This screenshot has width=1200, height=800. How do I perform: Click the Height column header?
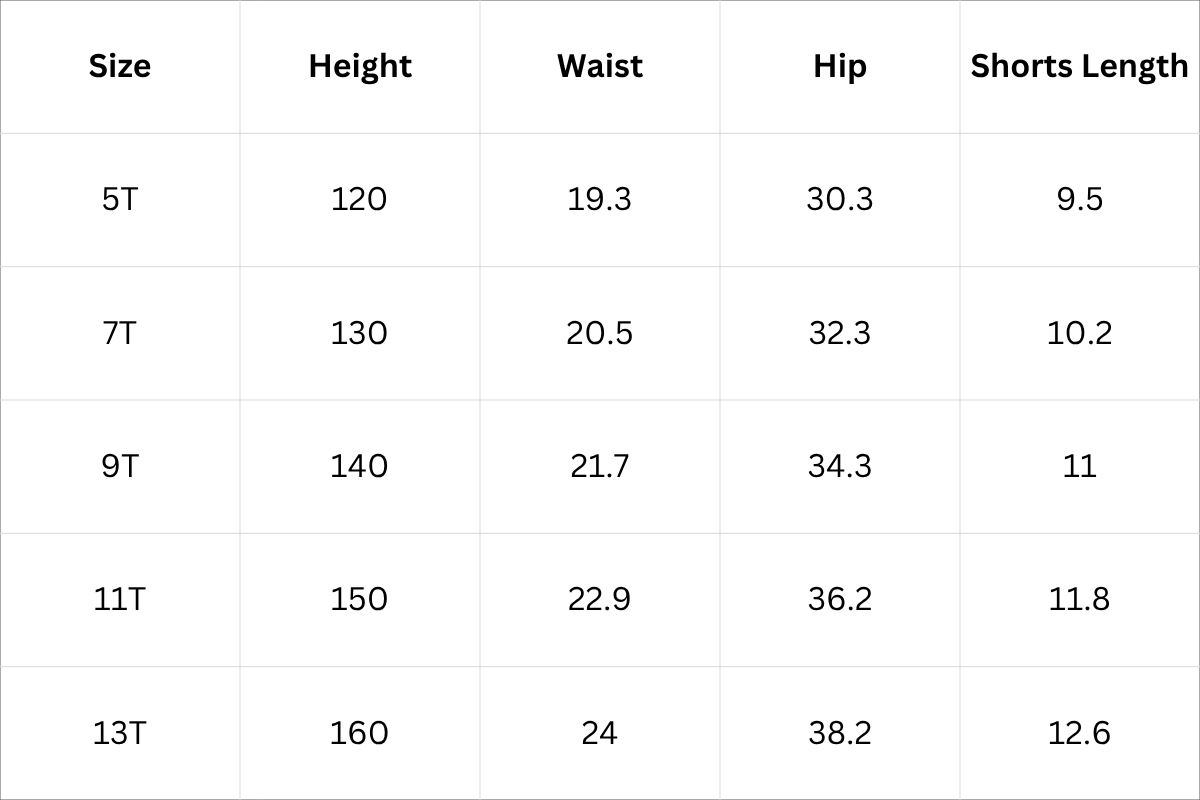tap(360, 67)
